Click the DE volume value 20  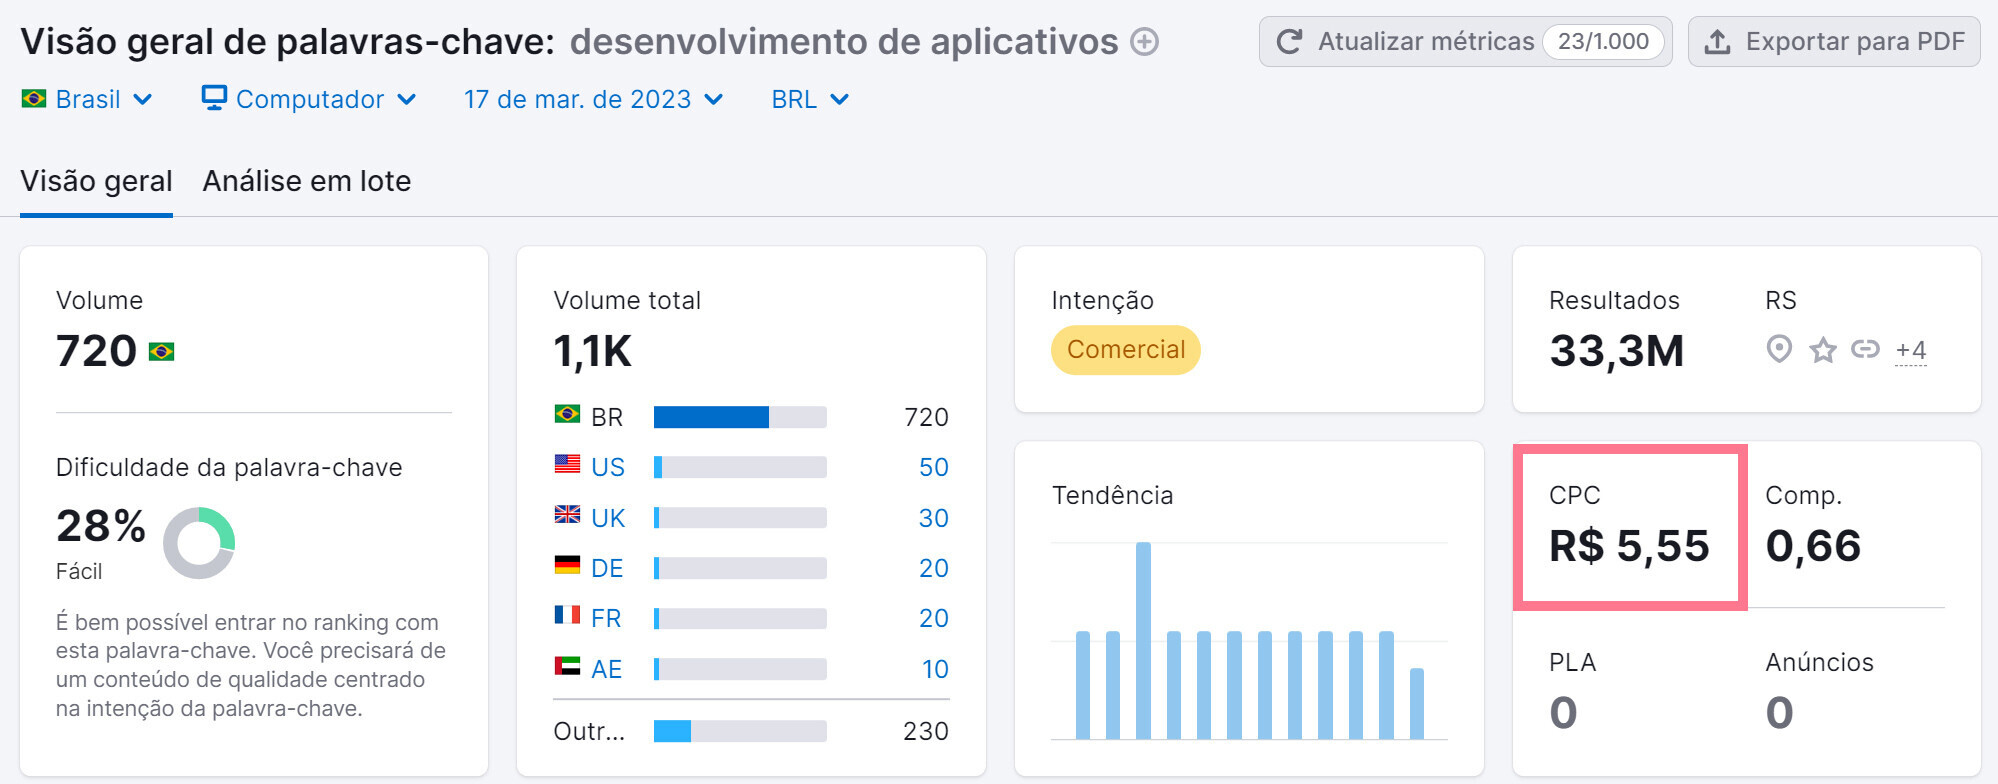[x=933, y=568]
